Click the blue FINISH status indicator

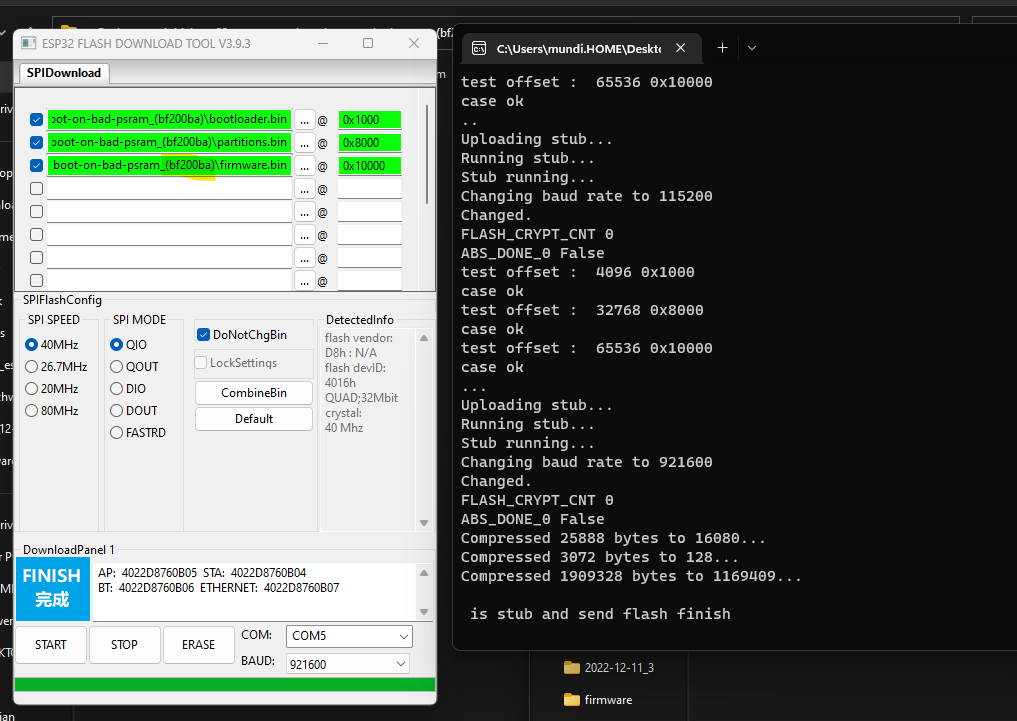tap(53, 589)
